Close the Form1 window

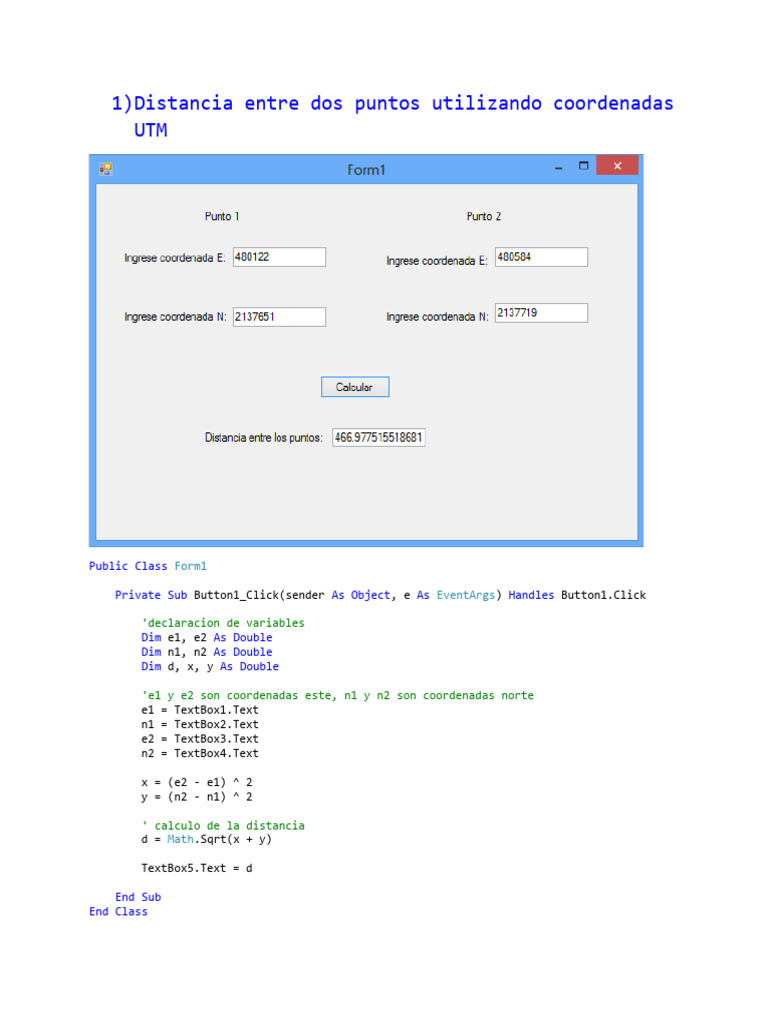pos(617,166)
